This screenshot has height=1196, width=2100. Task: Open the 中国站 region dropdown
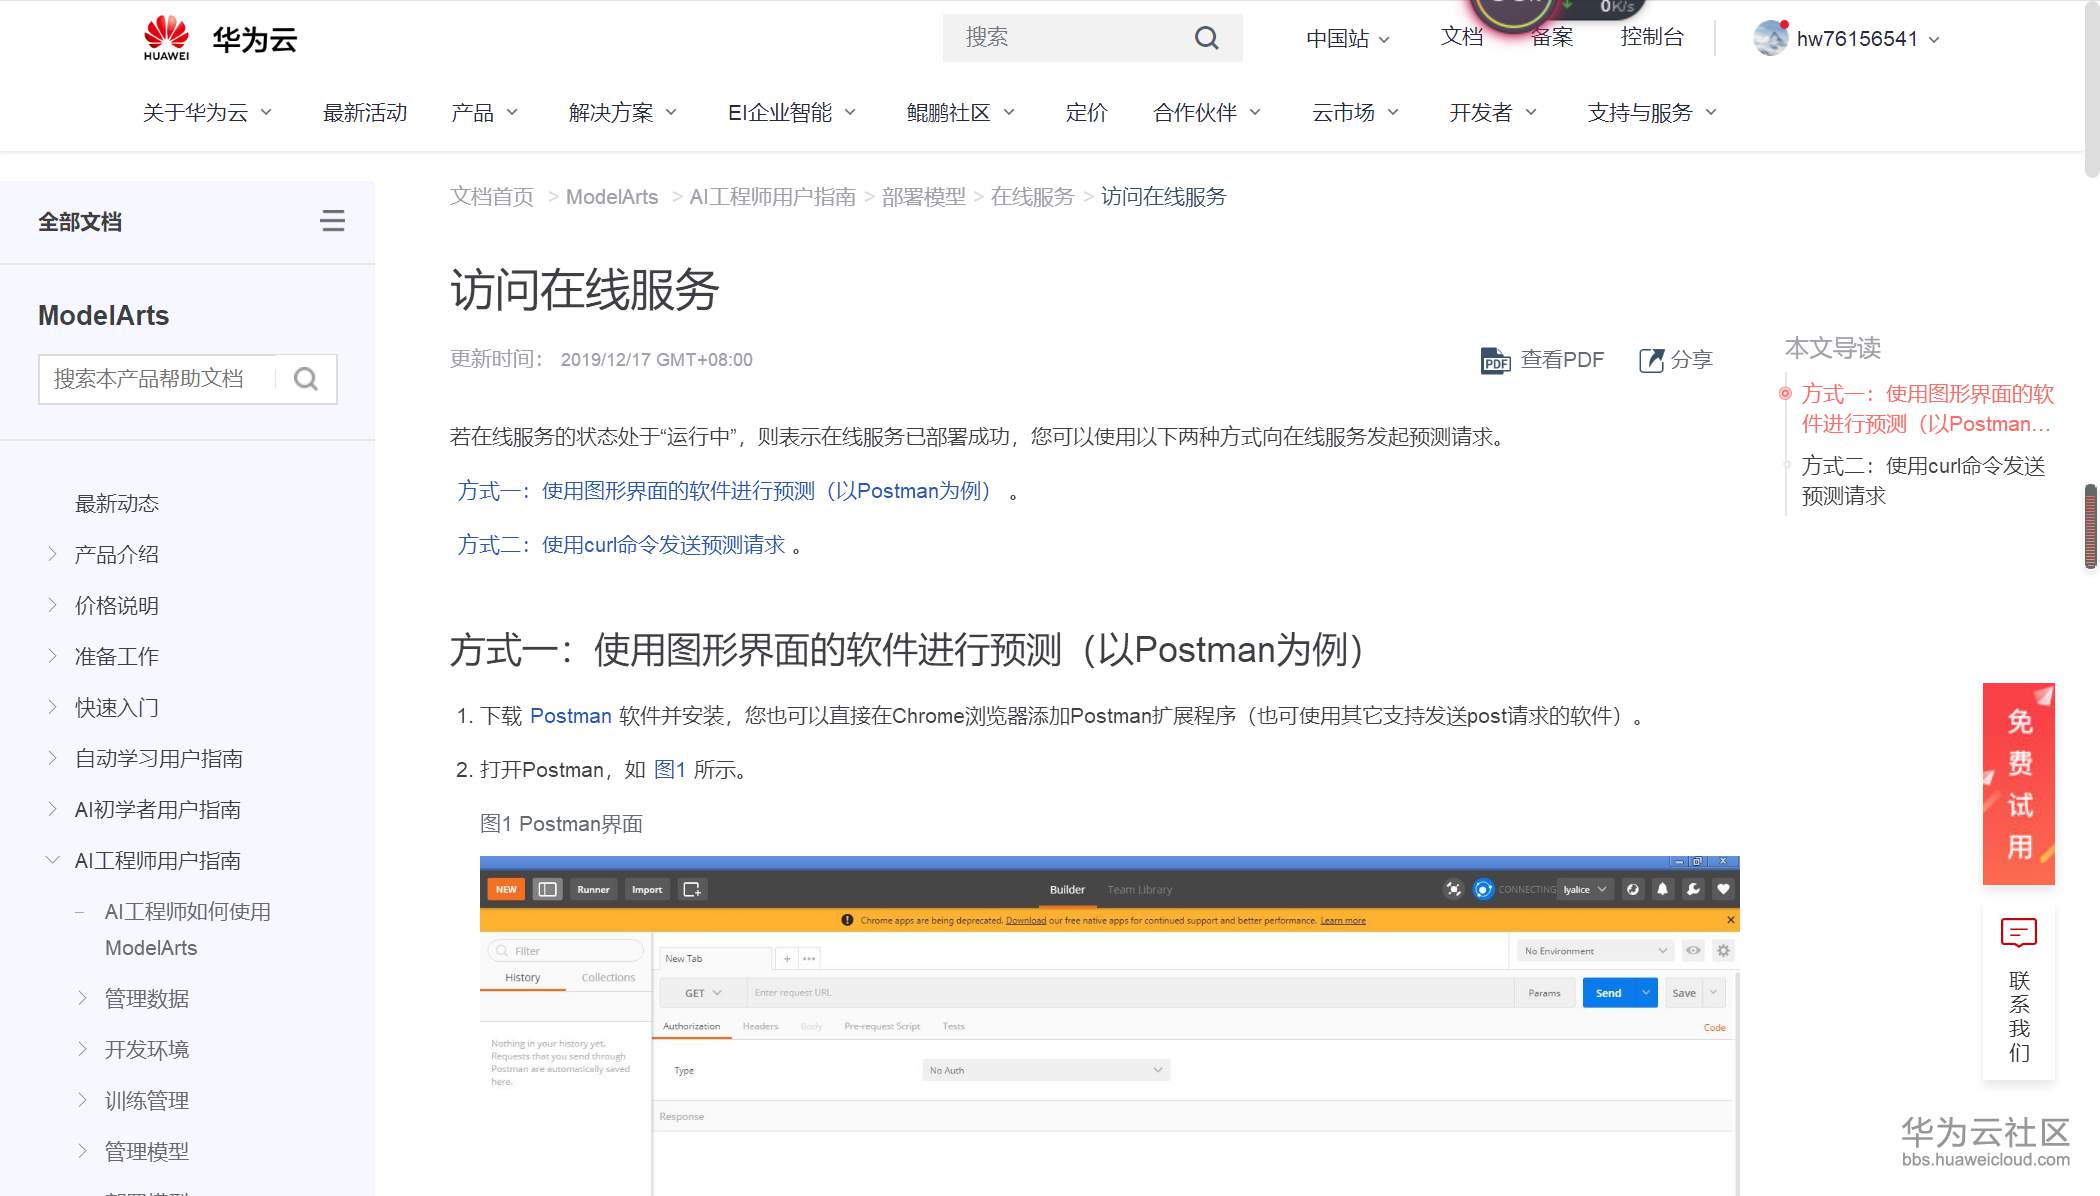point(1347,38)
